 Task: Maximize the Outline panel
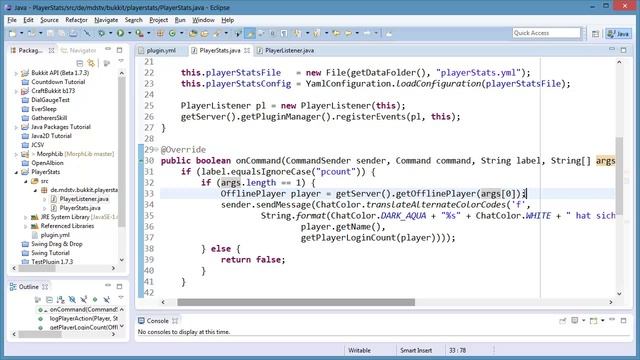click(x=119, y=287)
